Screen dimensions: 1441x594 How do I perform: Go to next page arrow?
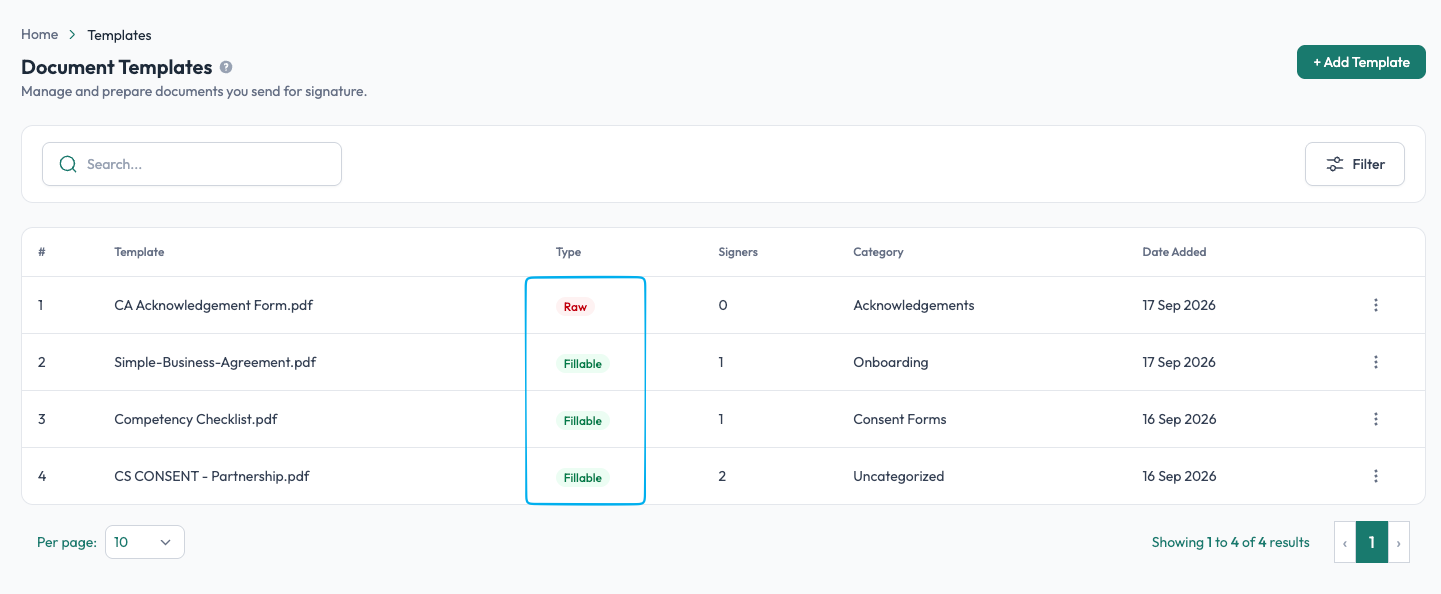tap(1398, 543)
